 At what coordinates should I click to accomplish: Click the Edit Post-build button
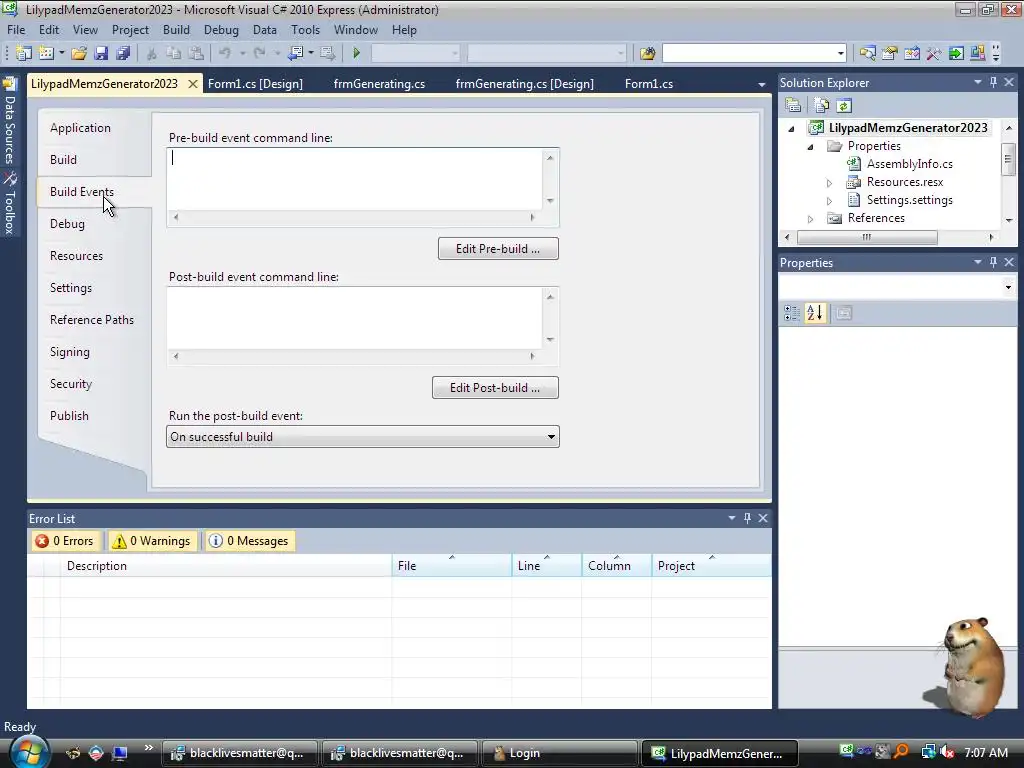(495, 388)
